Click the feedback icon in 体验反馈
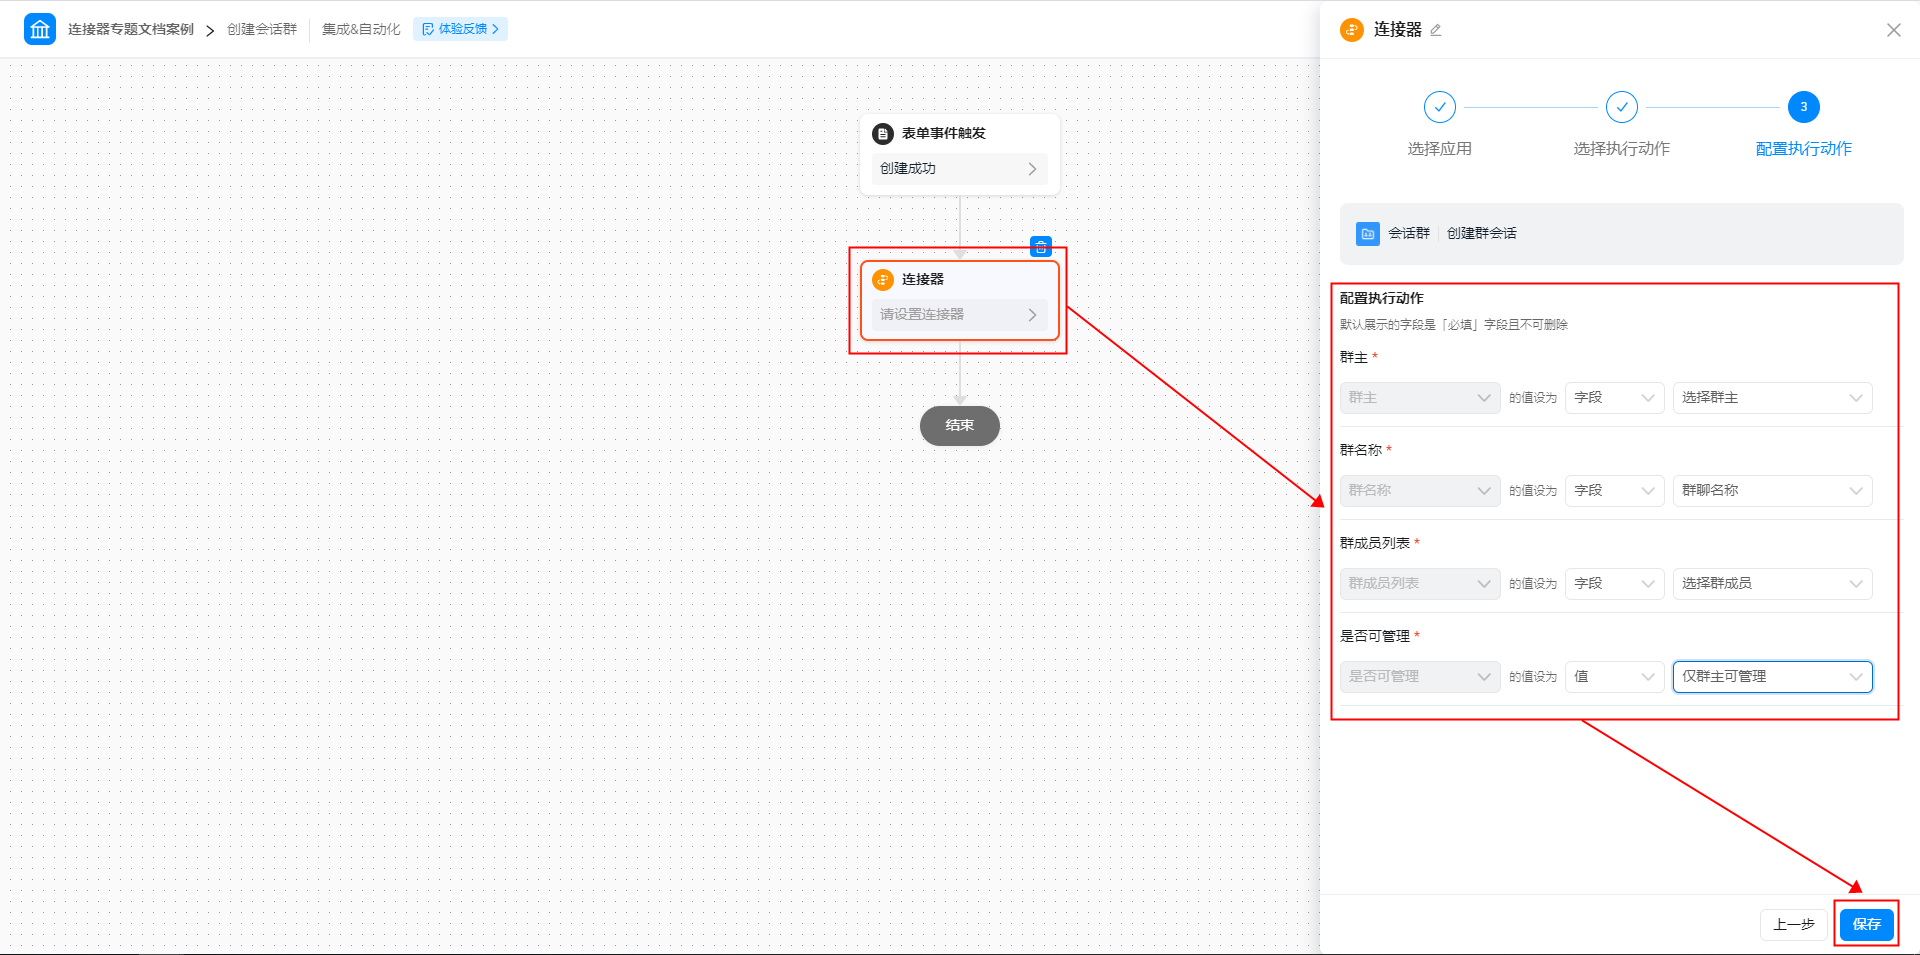Screen dimensions: 1920x955 point(428,29)
